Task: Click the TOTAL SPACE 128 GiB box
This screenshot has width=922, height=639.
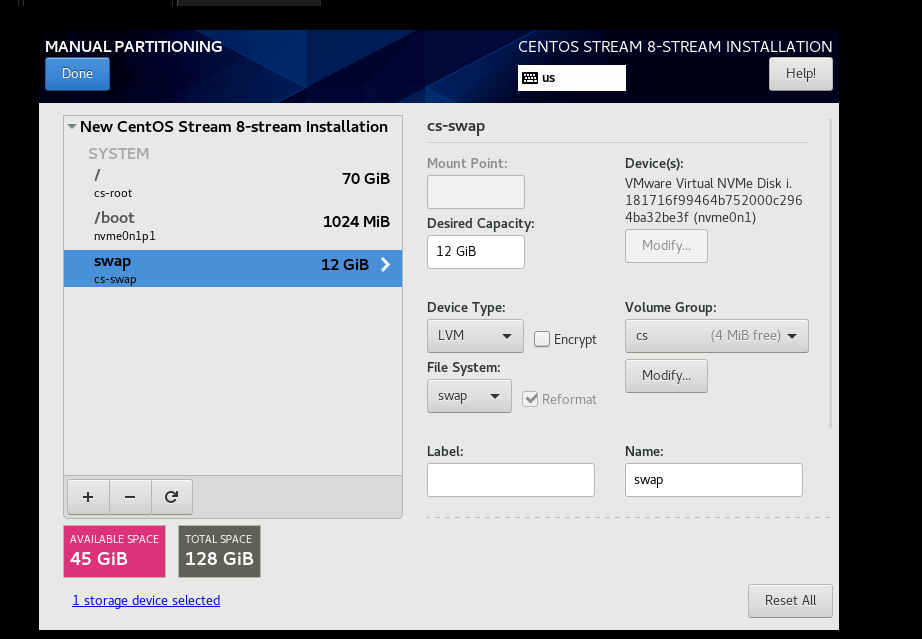Action: (219, 551)
